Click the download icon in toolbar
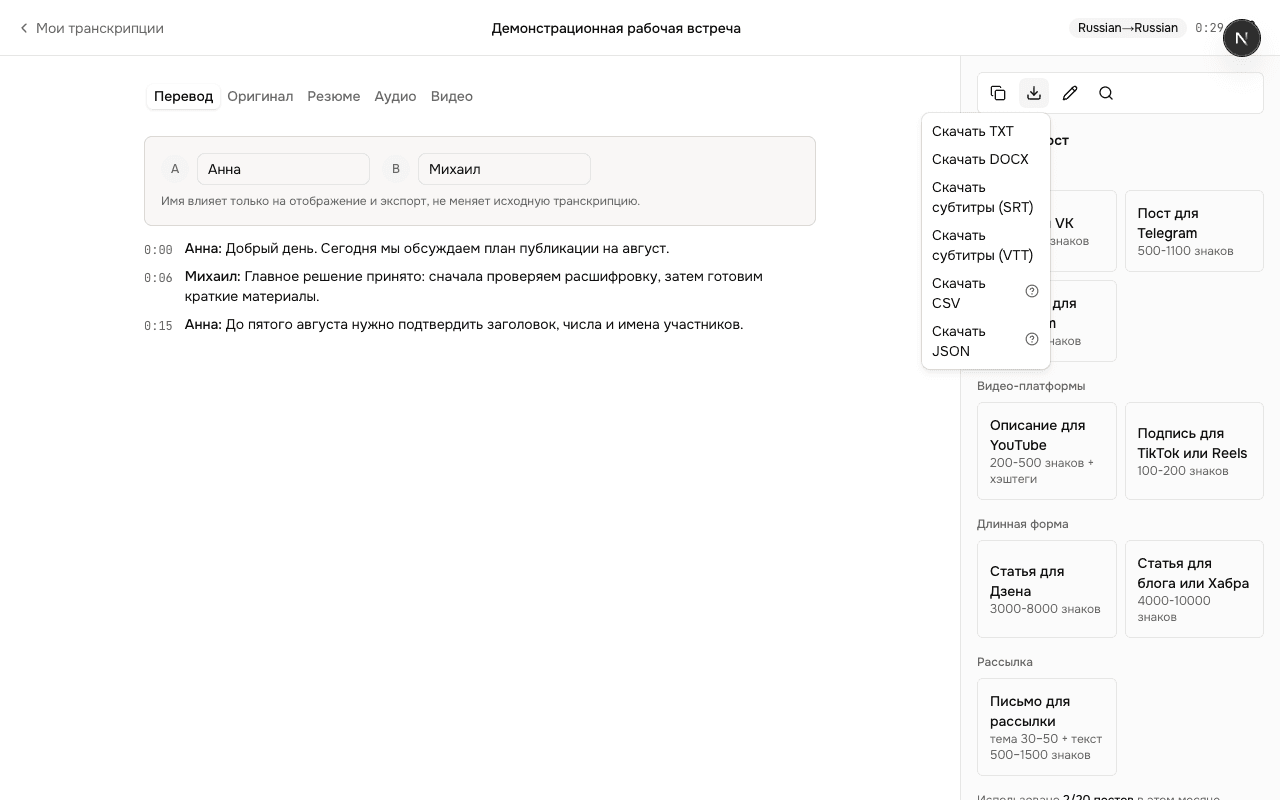 click(x=1034, y=93)
